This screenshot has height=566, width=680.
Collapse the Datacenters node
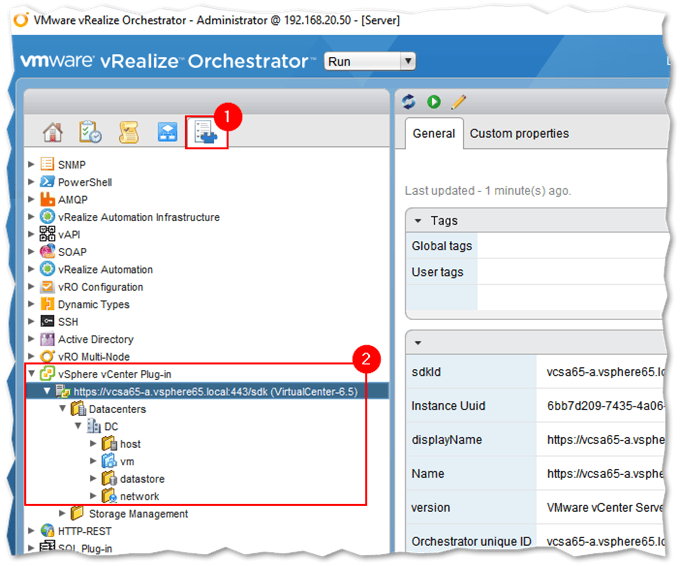tap(62, 408)
